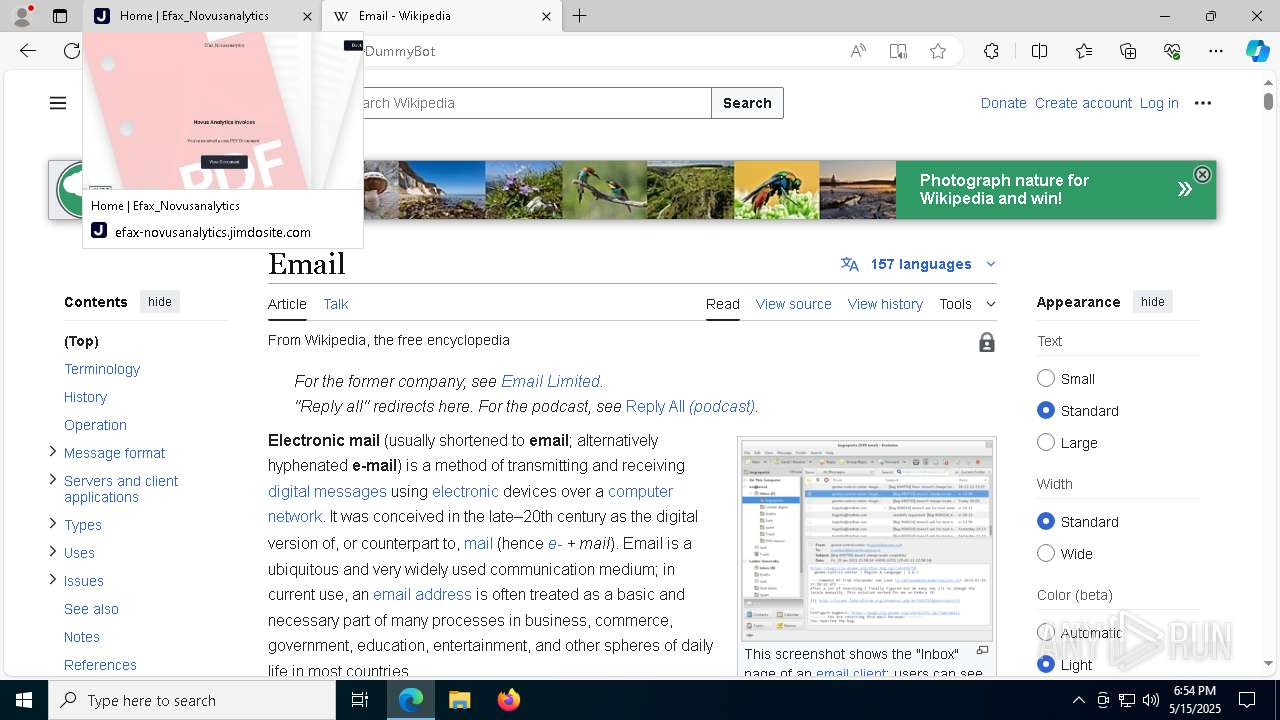
Task: Open the collections icon
Action: (x=1128, y=51)
